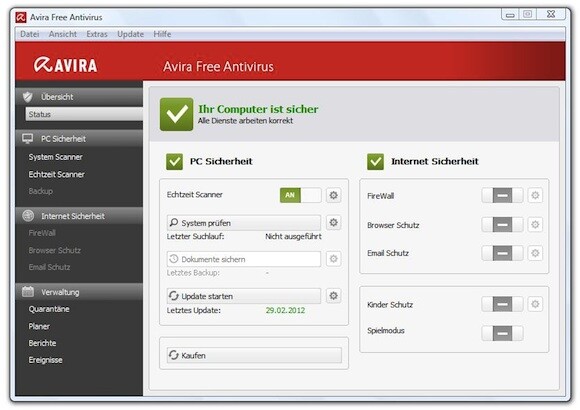This screenshot has width=580, height=410.
Task: Close the Avira window
Action: [551, 14]
